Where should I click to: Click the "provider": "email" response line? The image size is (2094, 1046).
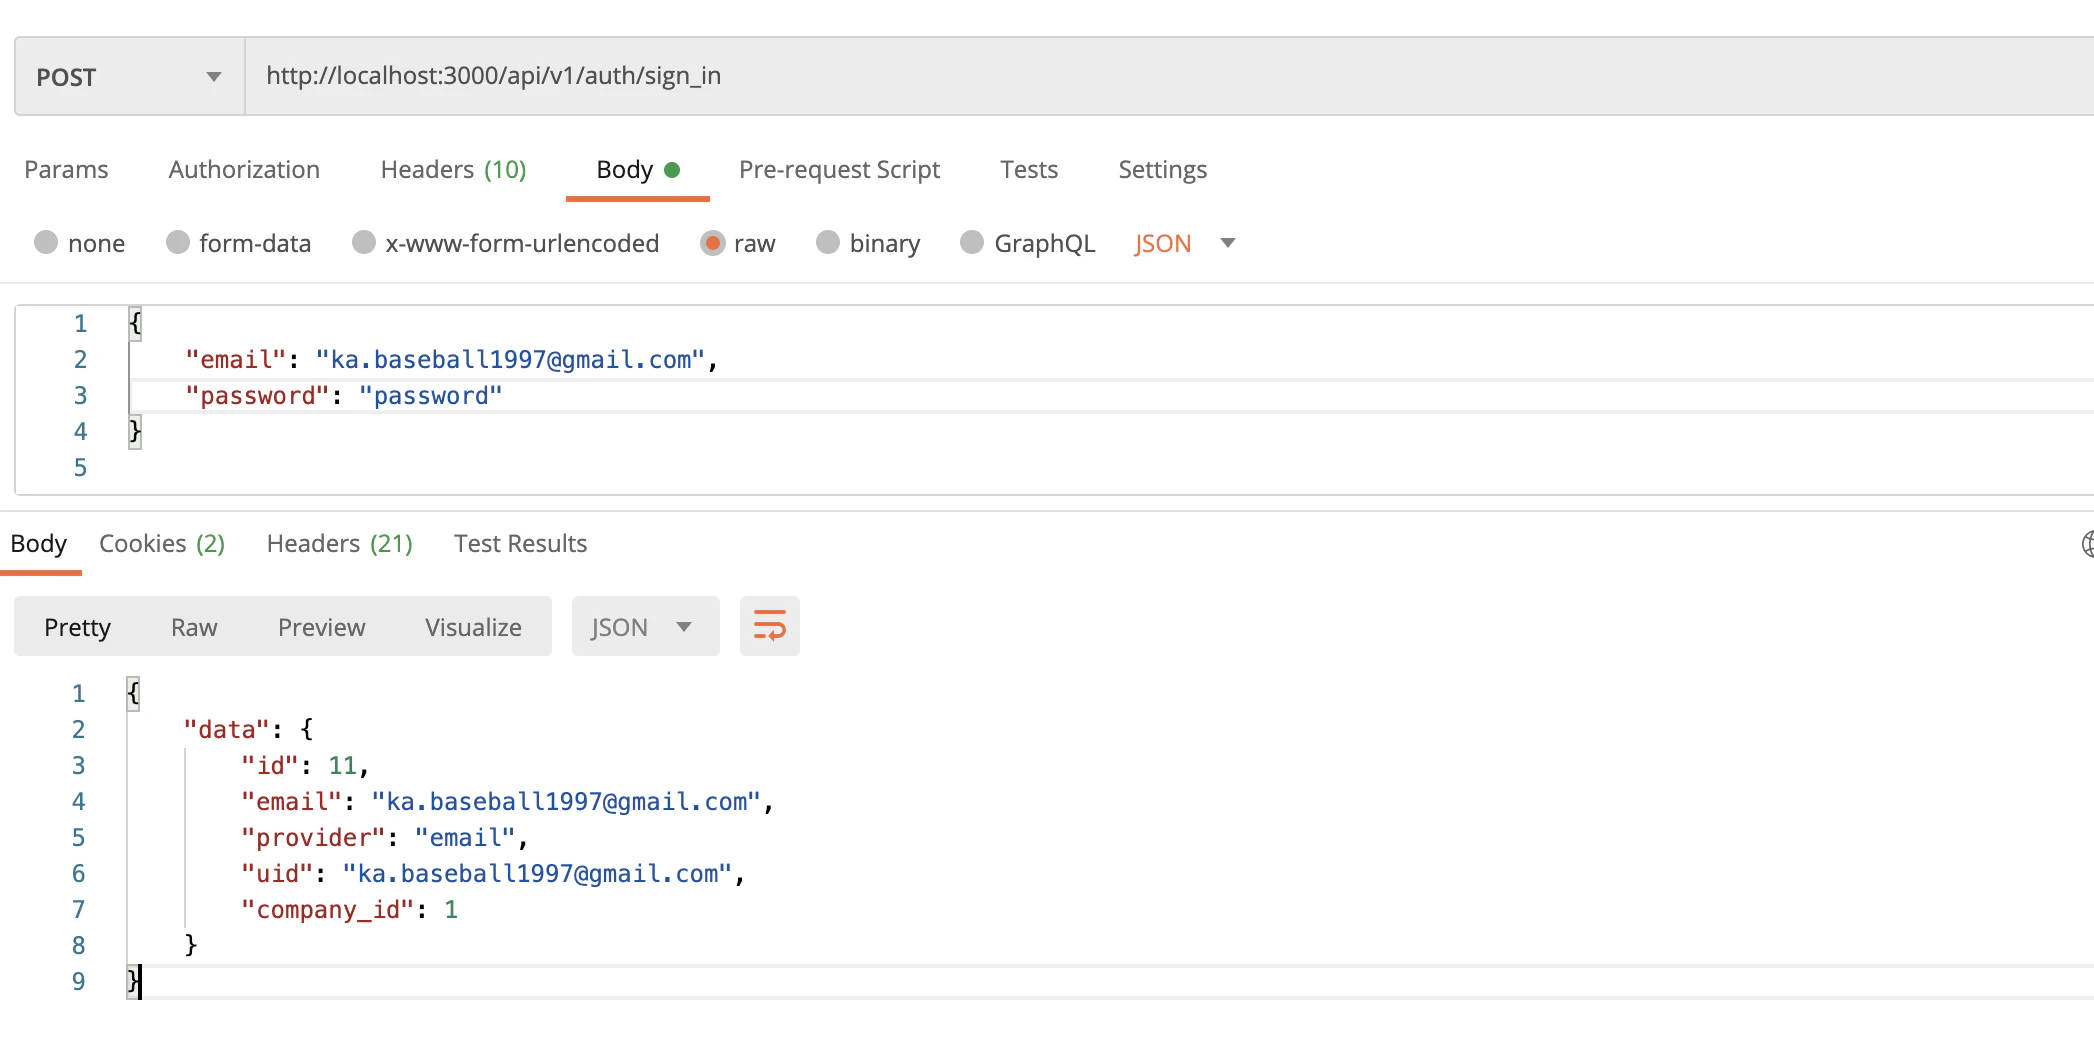384,838
